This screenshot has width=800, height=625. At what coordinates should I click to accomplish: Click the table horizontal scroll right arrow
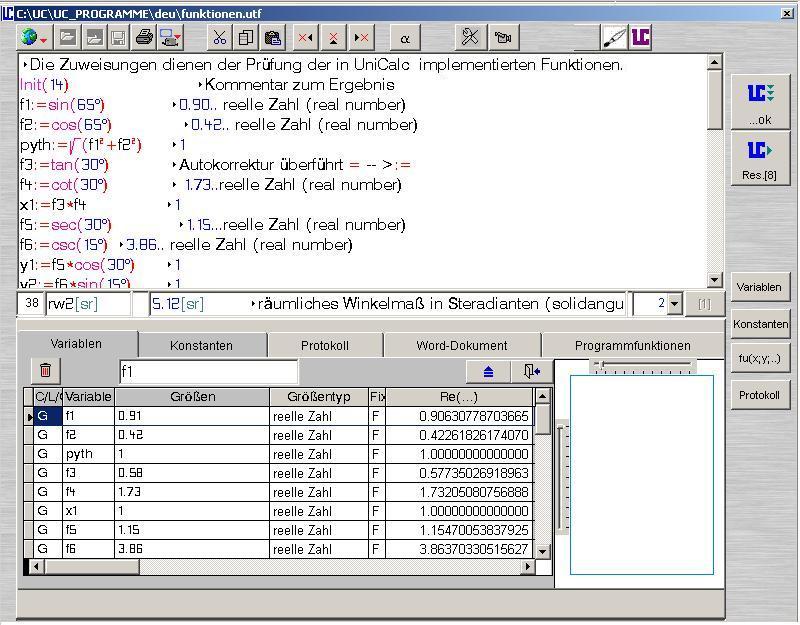(528, 566)
